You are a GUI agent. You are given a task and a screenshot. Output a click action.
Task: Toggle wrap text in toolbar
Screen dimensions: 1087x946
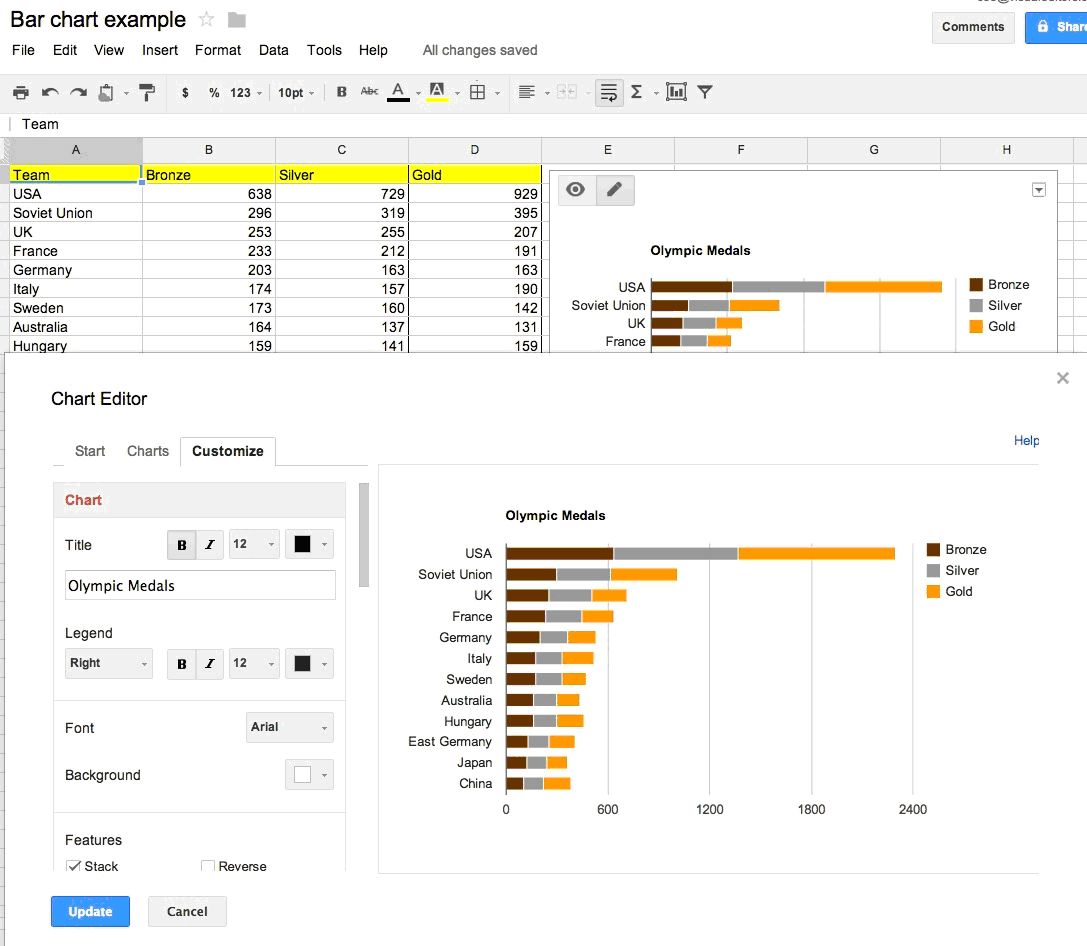click(x=609, y=92)
